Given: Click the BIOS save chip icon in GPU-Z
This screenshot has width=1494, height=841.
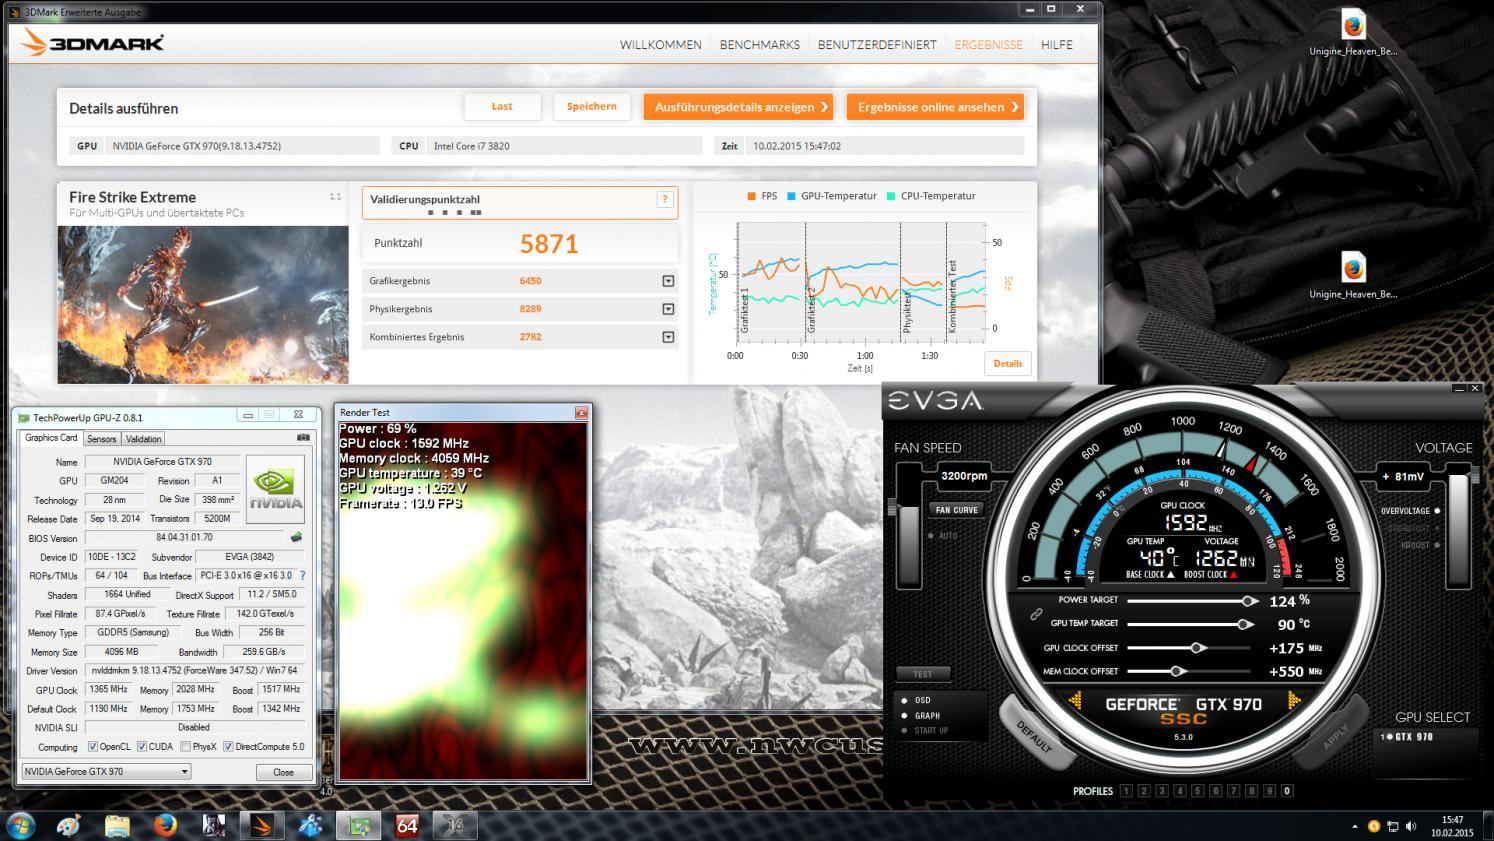Looking at the screenshot, I should coord(297,537).
